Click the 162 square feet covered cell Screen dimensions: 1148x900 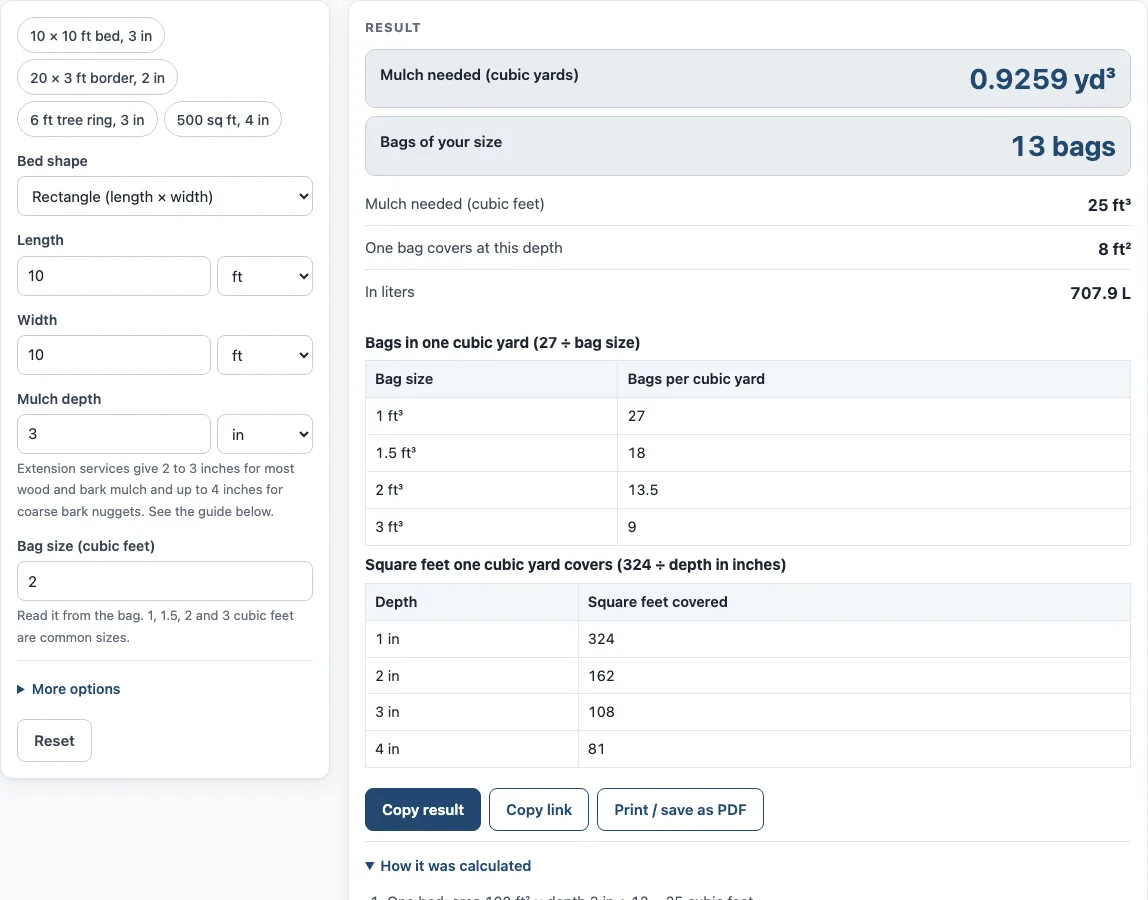click(x=854, y=676)
